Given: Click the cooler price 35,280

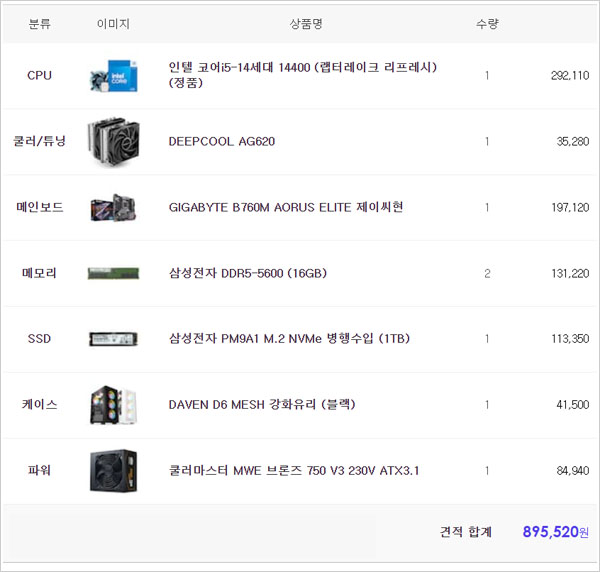Looking at the screenshot, I should point(573,142).
